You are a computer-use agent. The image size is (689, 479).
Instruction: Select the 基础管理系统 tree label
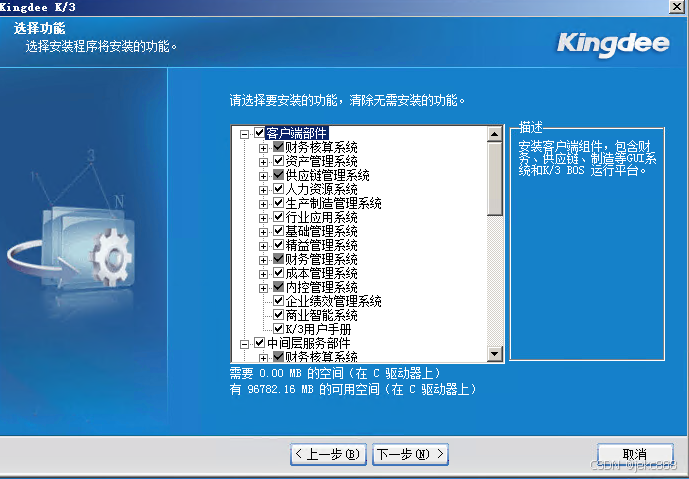coord(321,231)
